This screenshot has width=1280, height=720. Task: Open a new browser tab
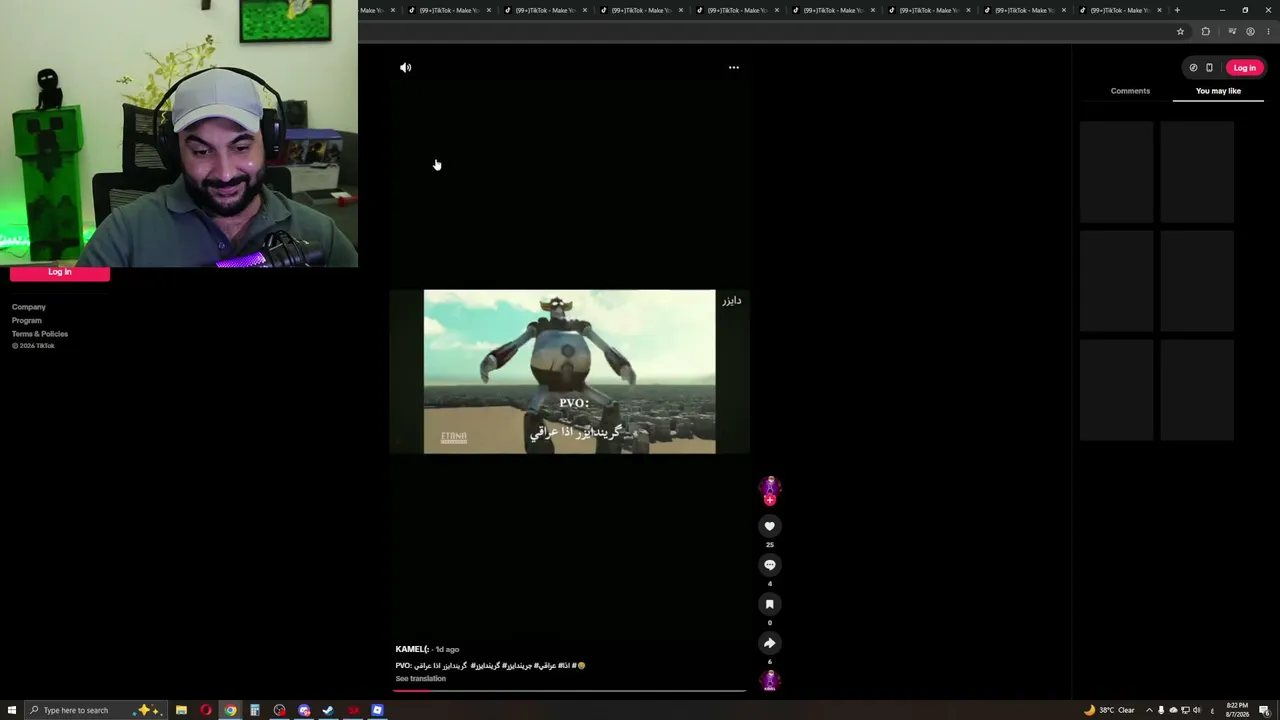(x=1177, y=10)
